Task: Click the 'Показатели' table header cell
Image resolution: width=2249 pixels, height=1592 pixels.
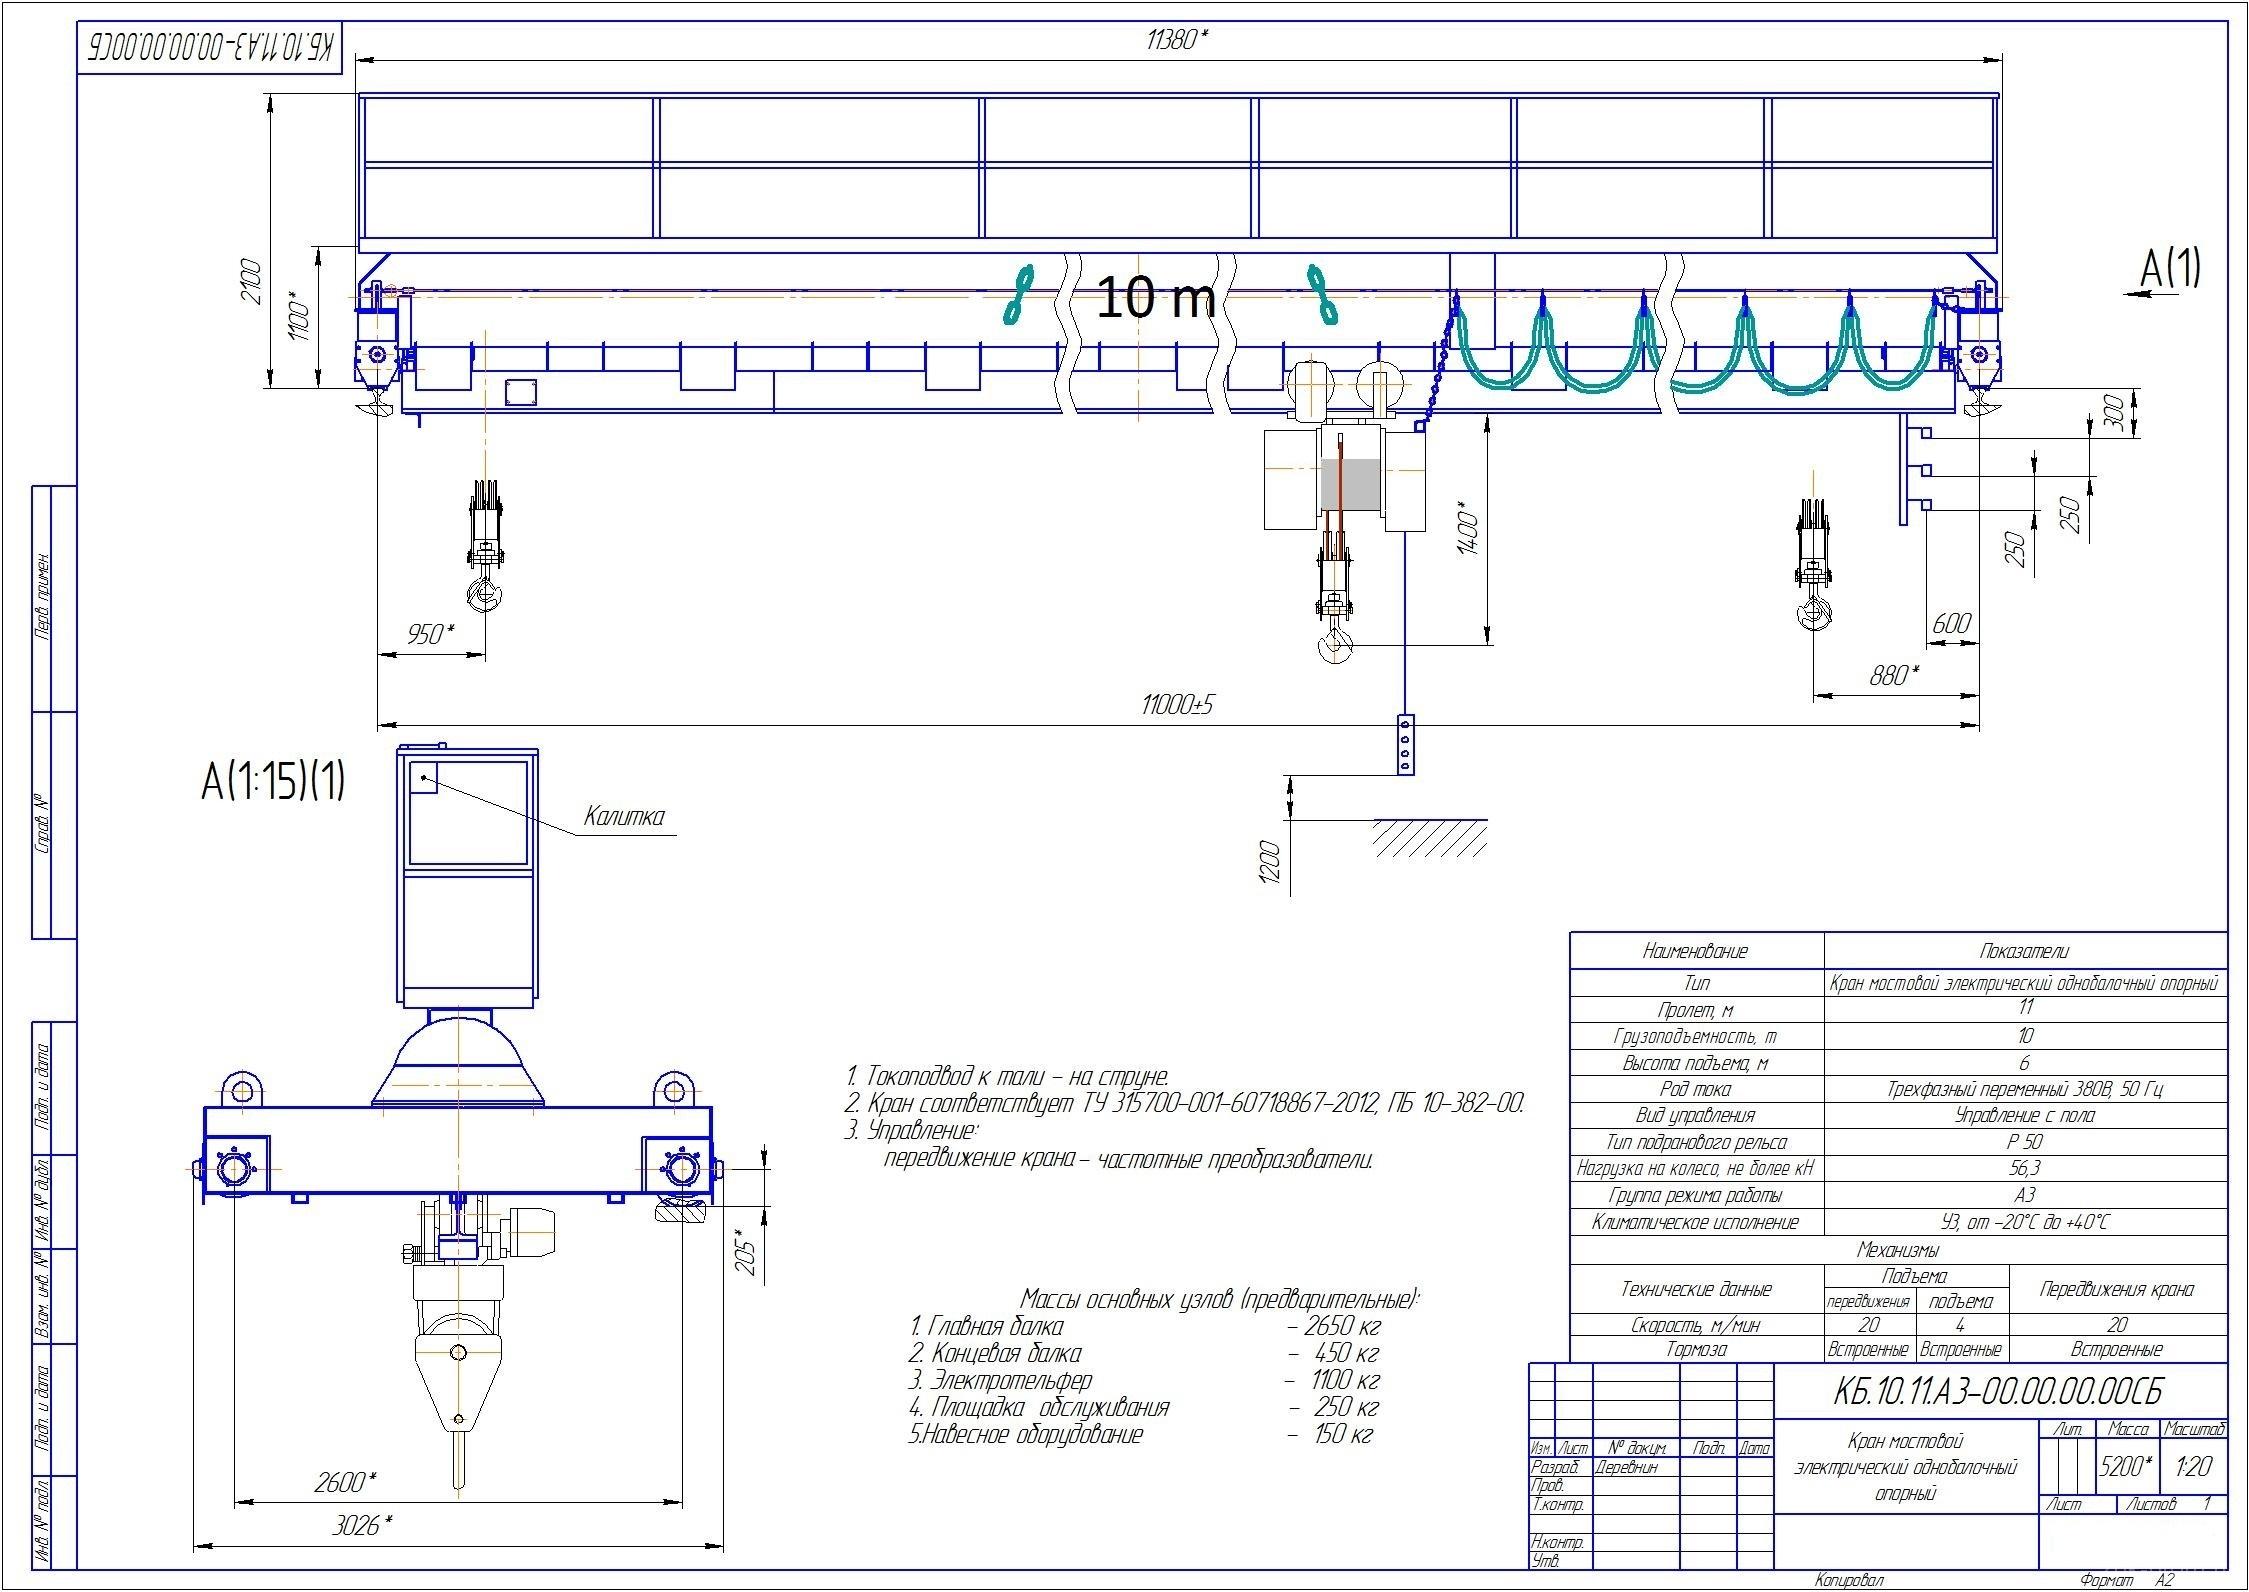Action: [x=2024, y=951]
